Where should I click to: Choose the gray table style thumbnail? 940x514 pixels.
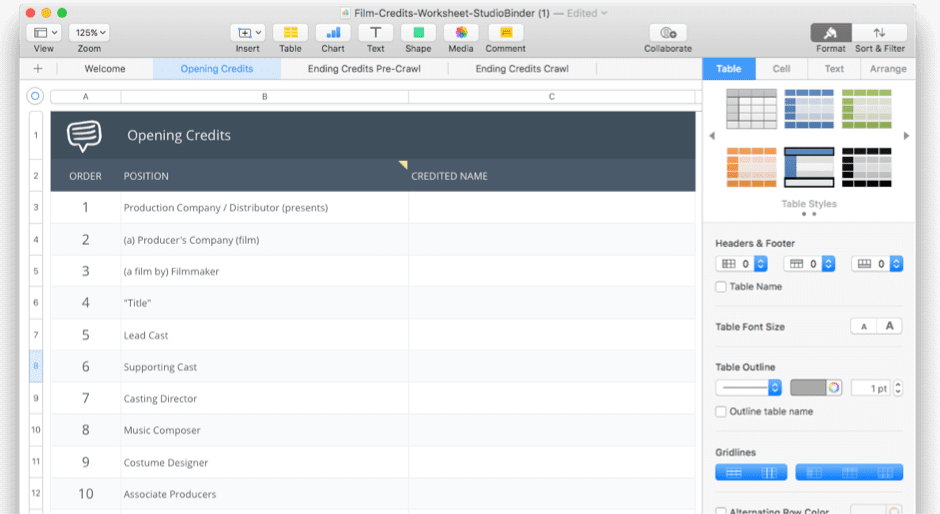coord(751,109)
